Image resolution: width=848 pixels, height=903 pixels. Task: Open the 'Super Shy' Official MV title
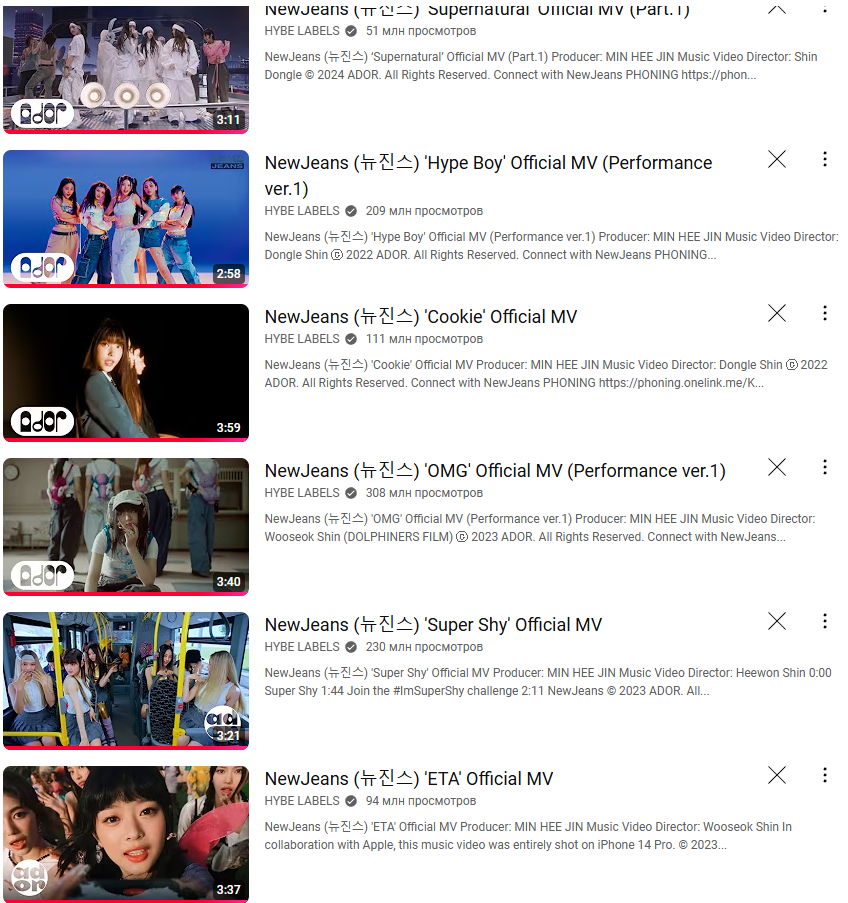tap(433, 625)
